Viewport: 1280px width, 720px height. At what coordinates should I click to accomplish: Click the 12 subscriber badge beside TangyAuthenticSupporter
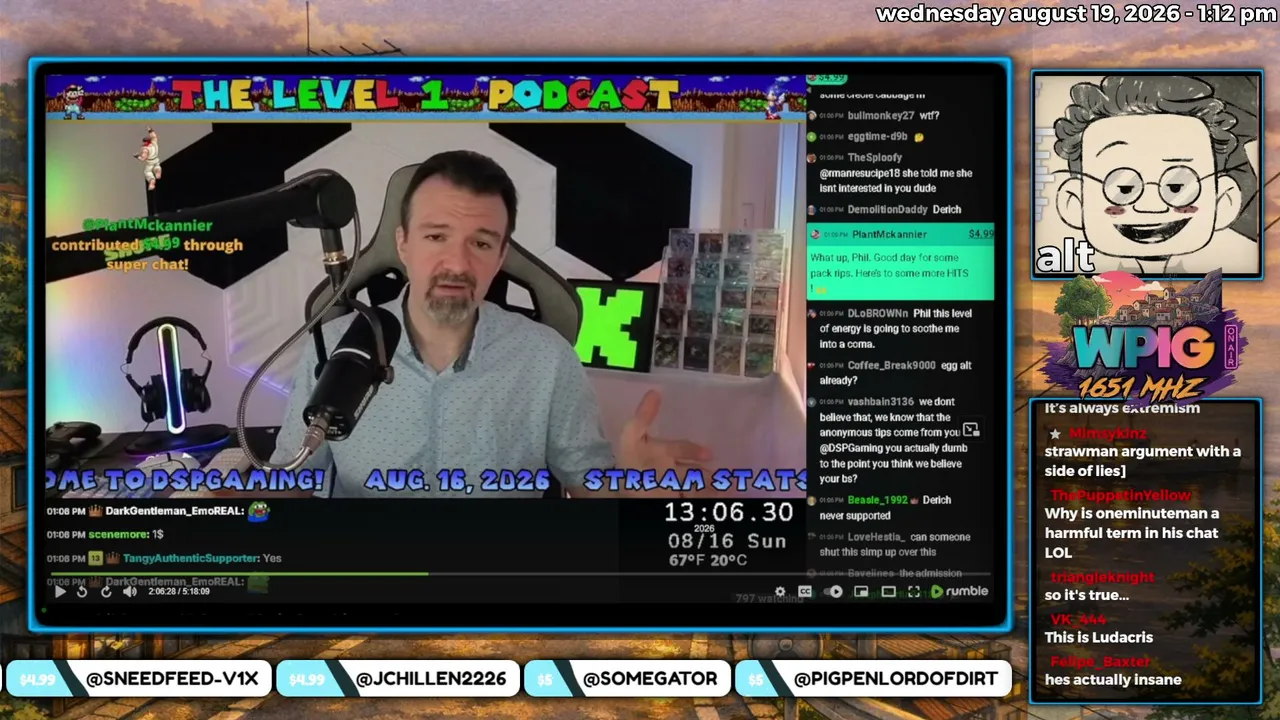[95, 559]
